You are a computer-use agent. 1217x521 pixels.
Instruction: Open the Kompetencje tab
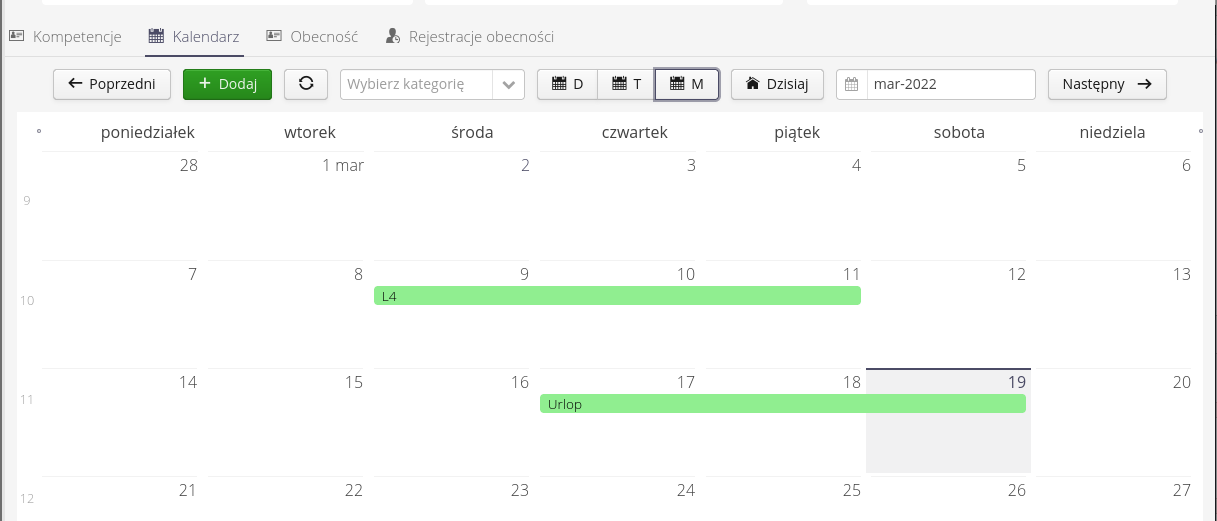tap(66, 37)
